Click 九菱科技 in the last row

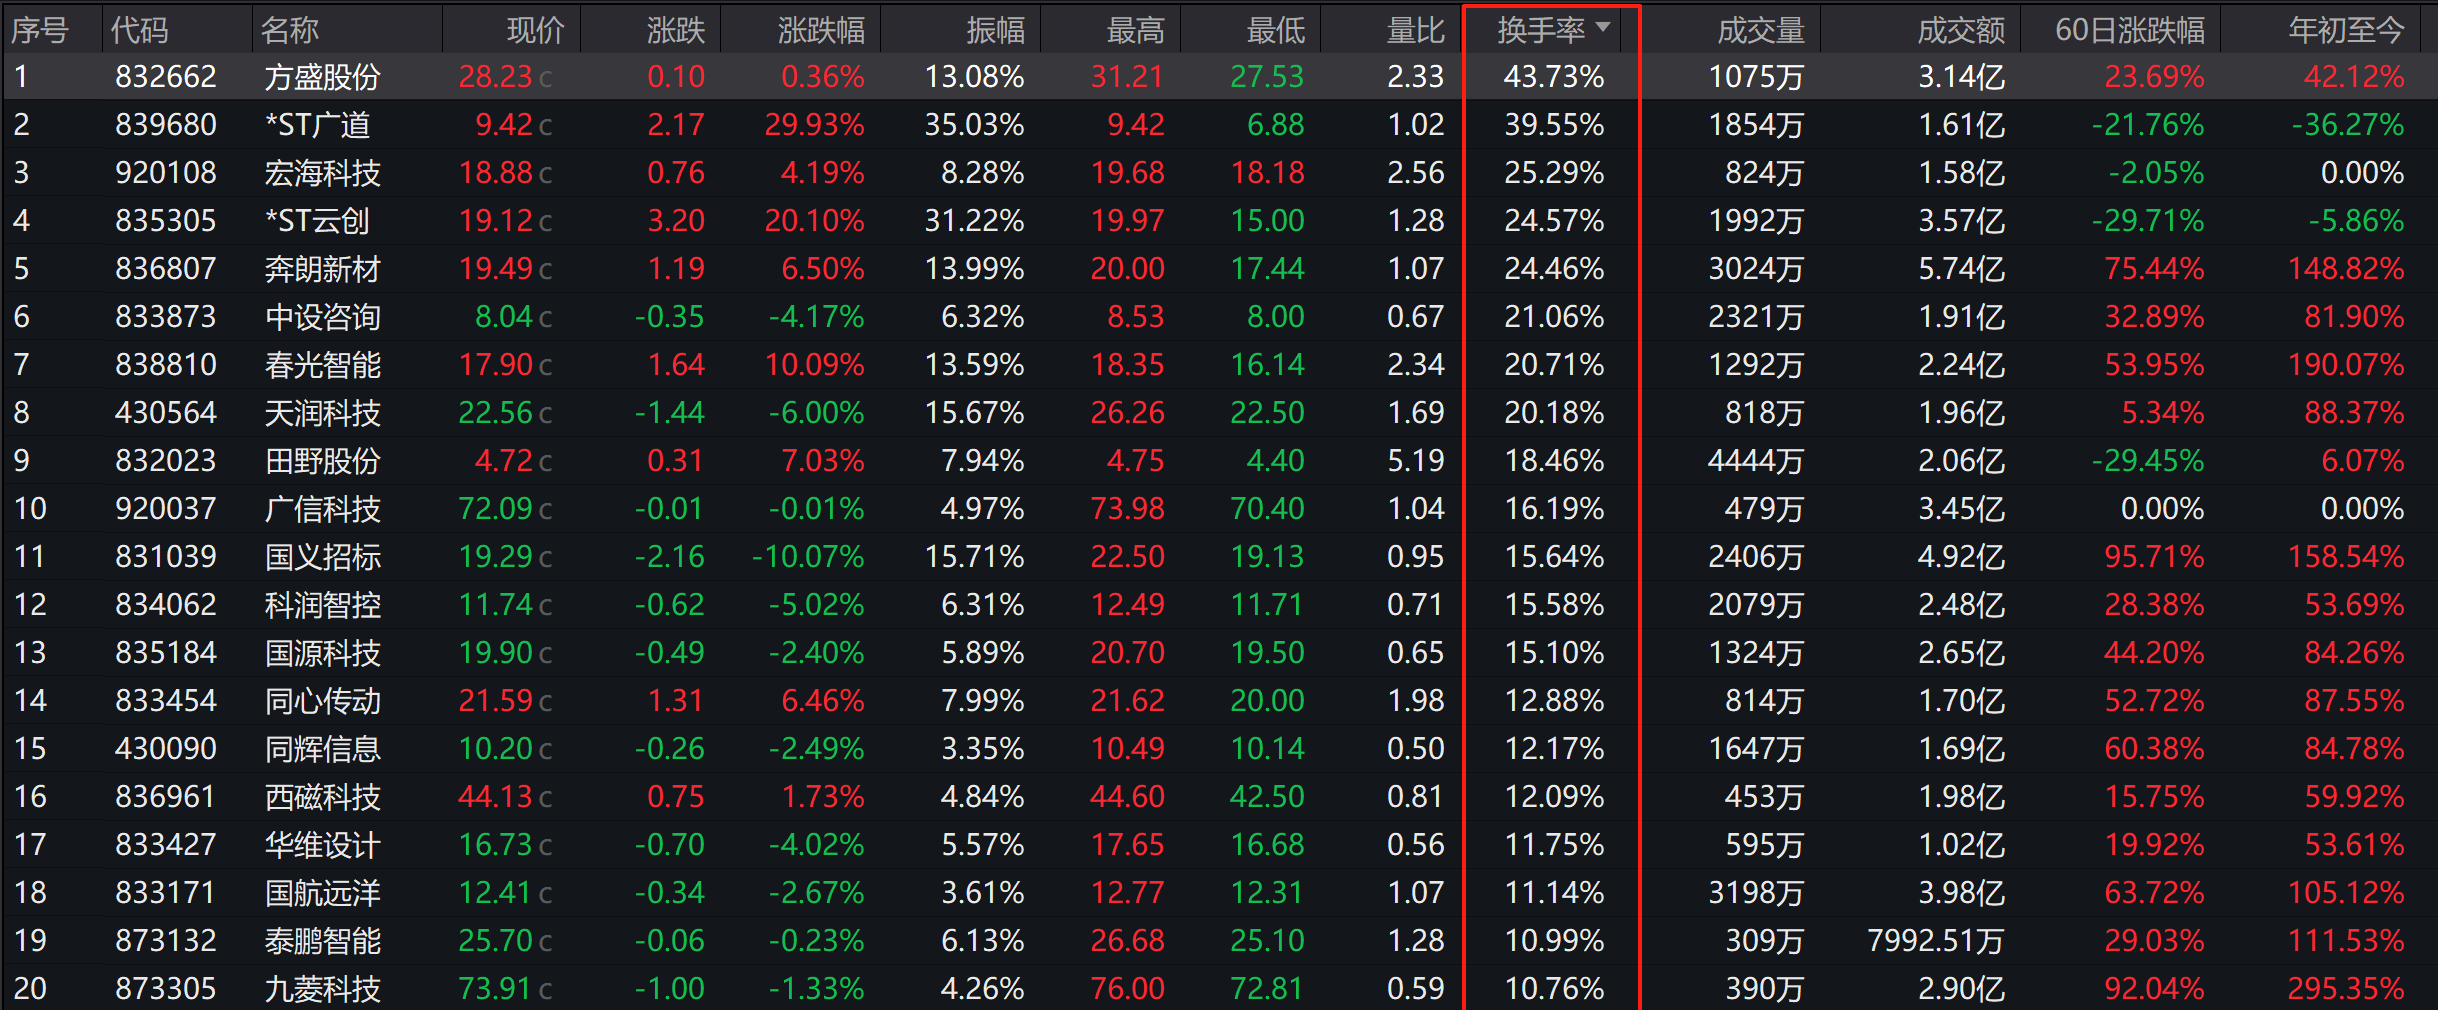click(x=322, y=989)
